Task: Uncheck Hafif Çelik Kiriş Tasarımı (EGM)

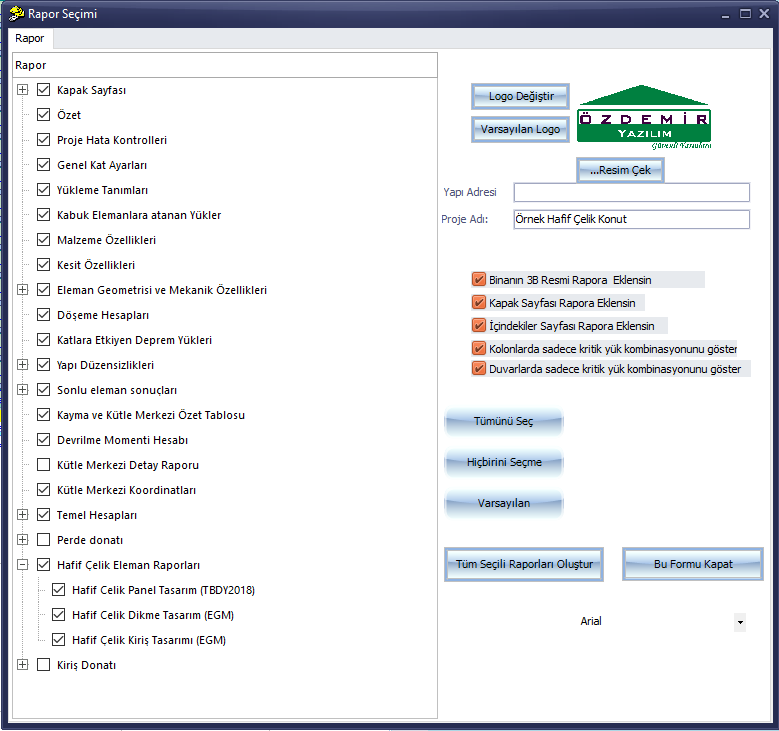Action: [x=59, y=640]
